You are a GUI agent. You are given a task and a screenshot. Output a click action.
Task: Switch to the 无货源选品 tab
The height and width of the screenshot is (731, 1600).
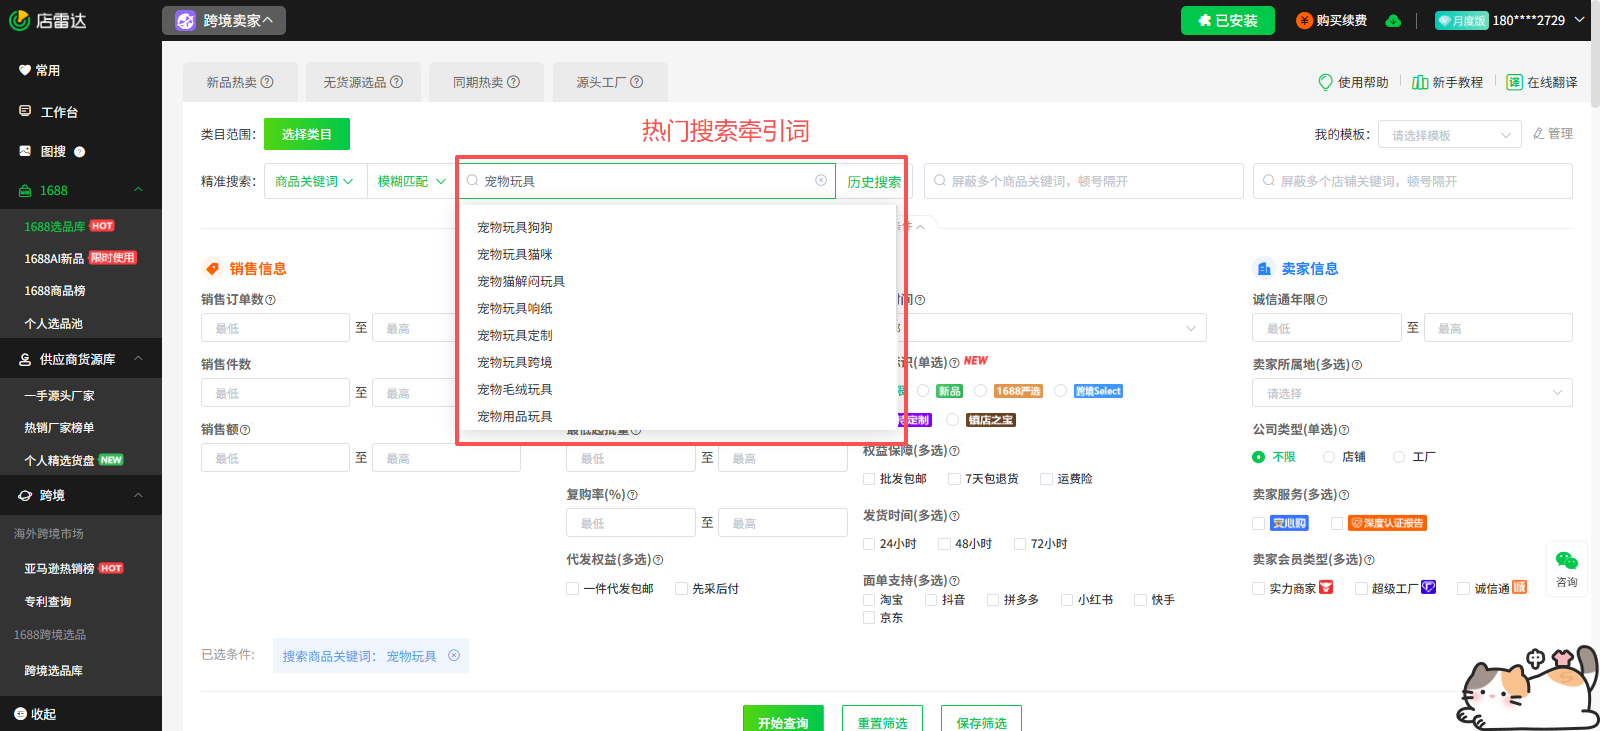(x=362, y=82)
